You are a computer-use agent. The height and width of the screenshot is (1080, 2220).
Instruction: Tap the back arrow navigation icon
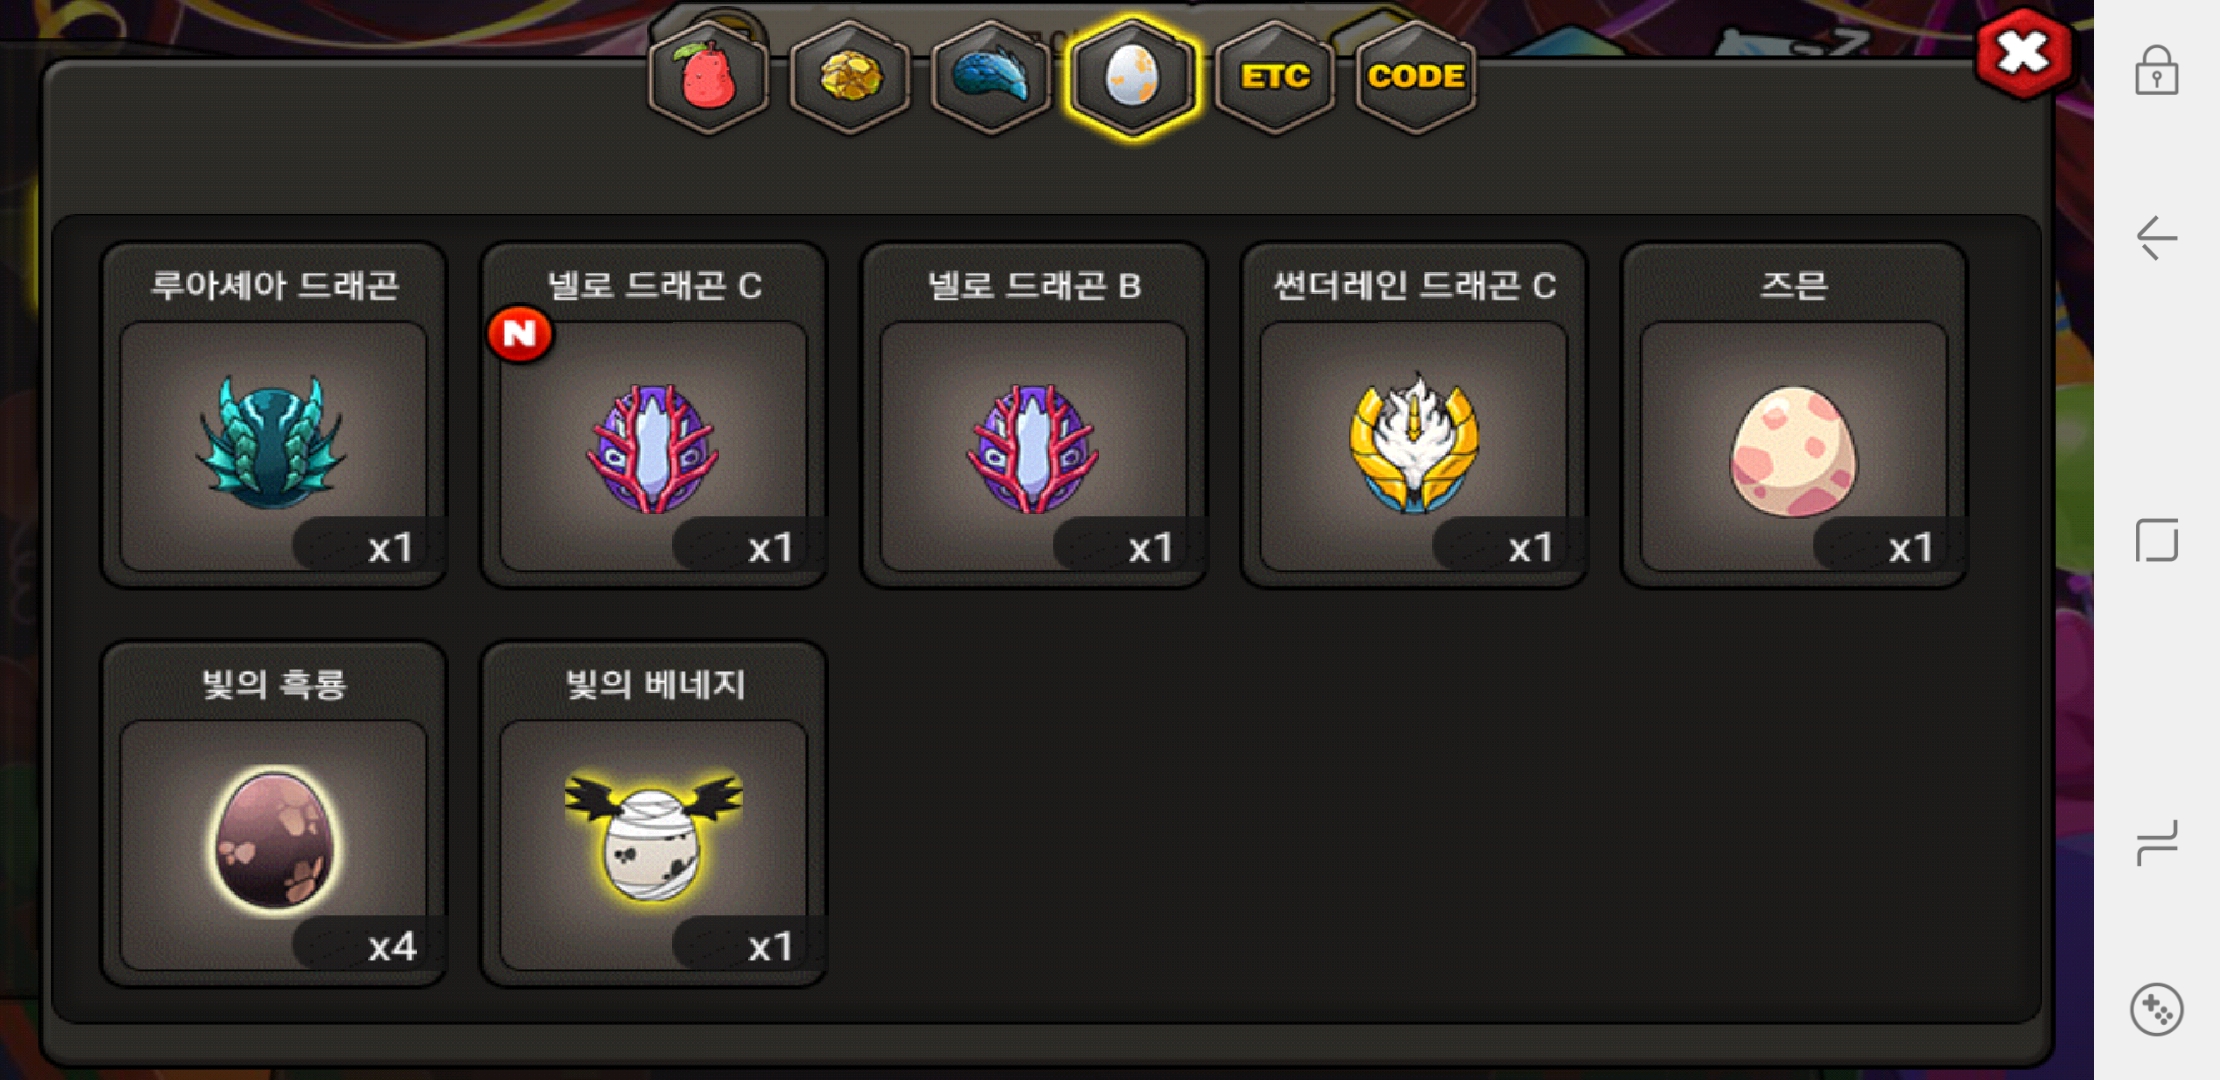tap(2157, 238)
